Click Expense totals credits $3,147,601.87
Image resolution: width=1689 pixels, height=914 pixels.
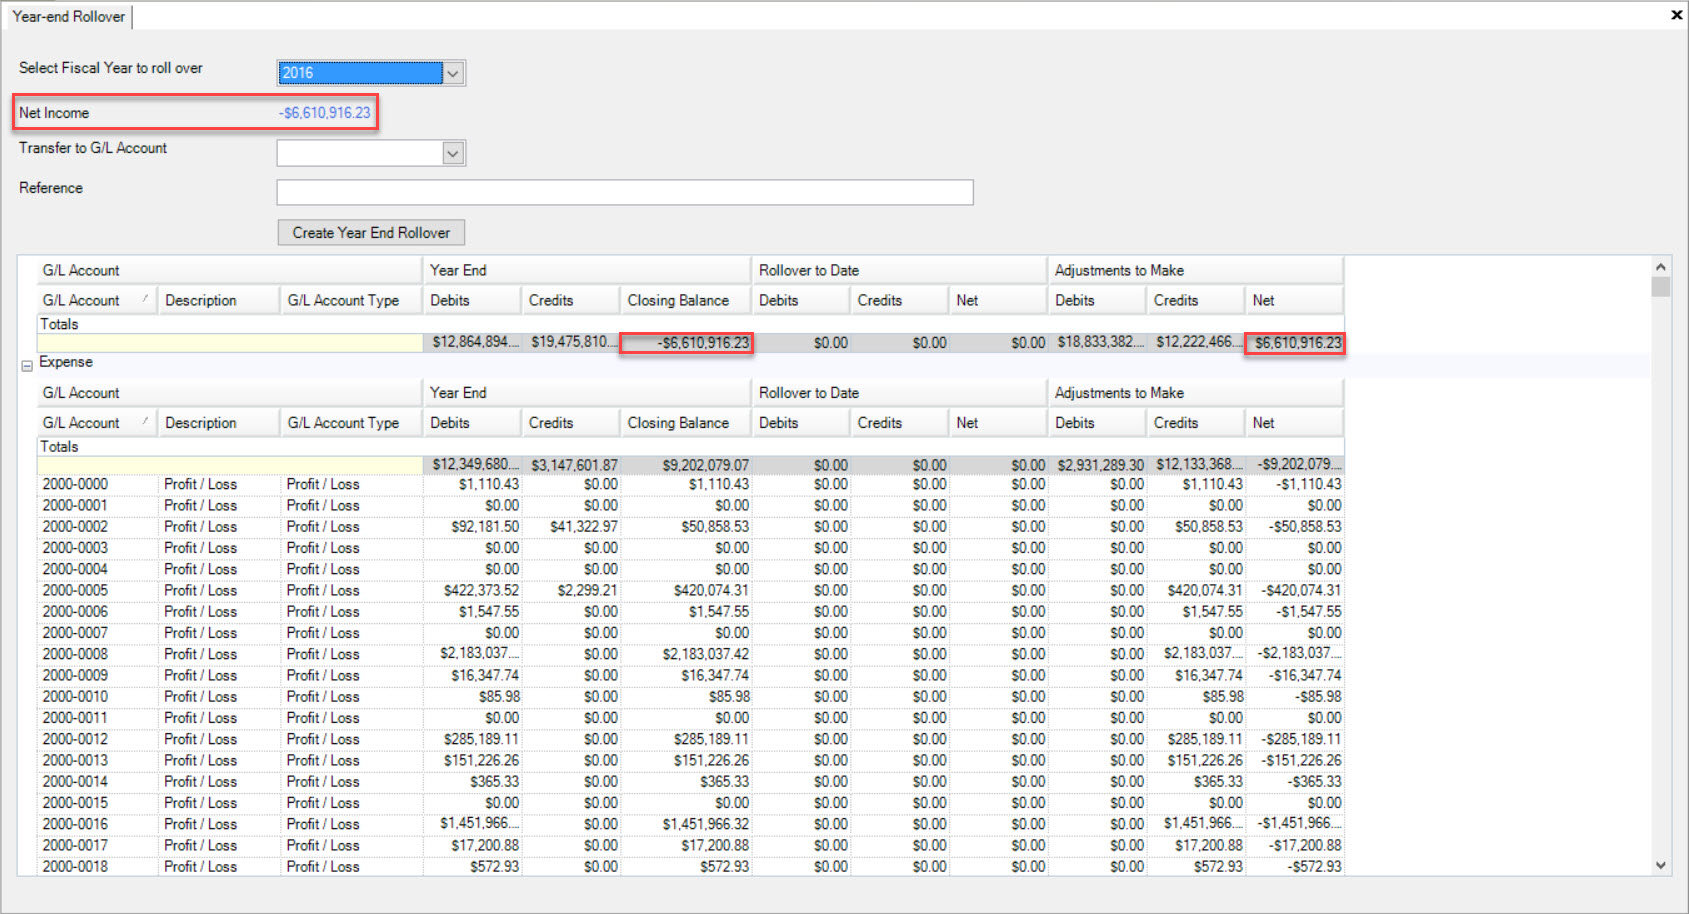coord(575,465)
